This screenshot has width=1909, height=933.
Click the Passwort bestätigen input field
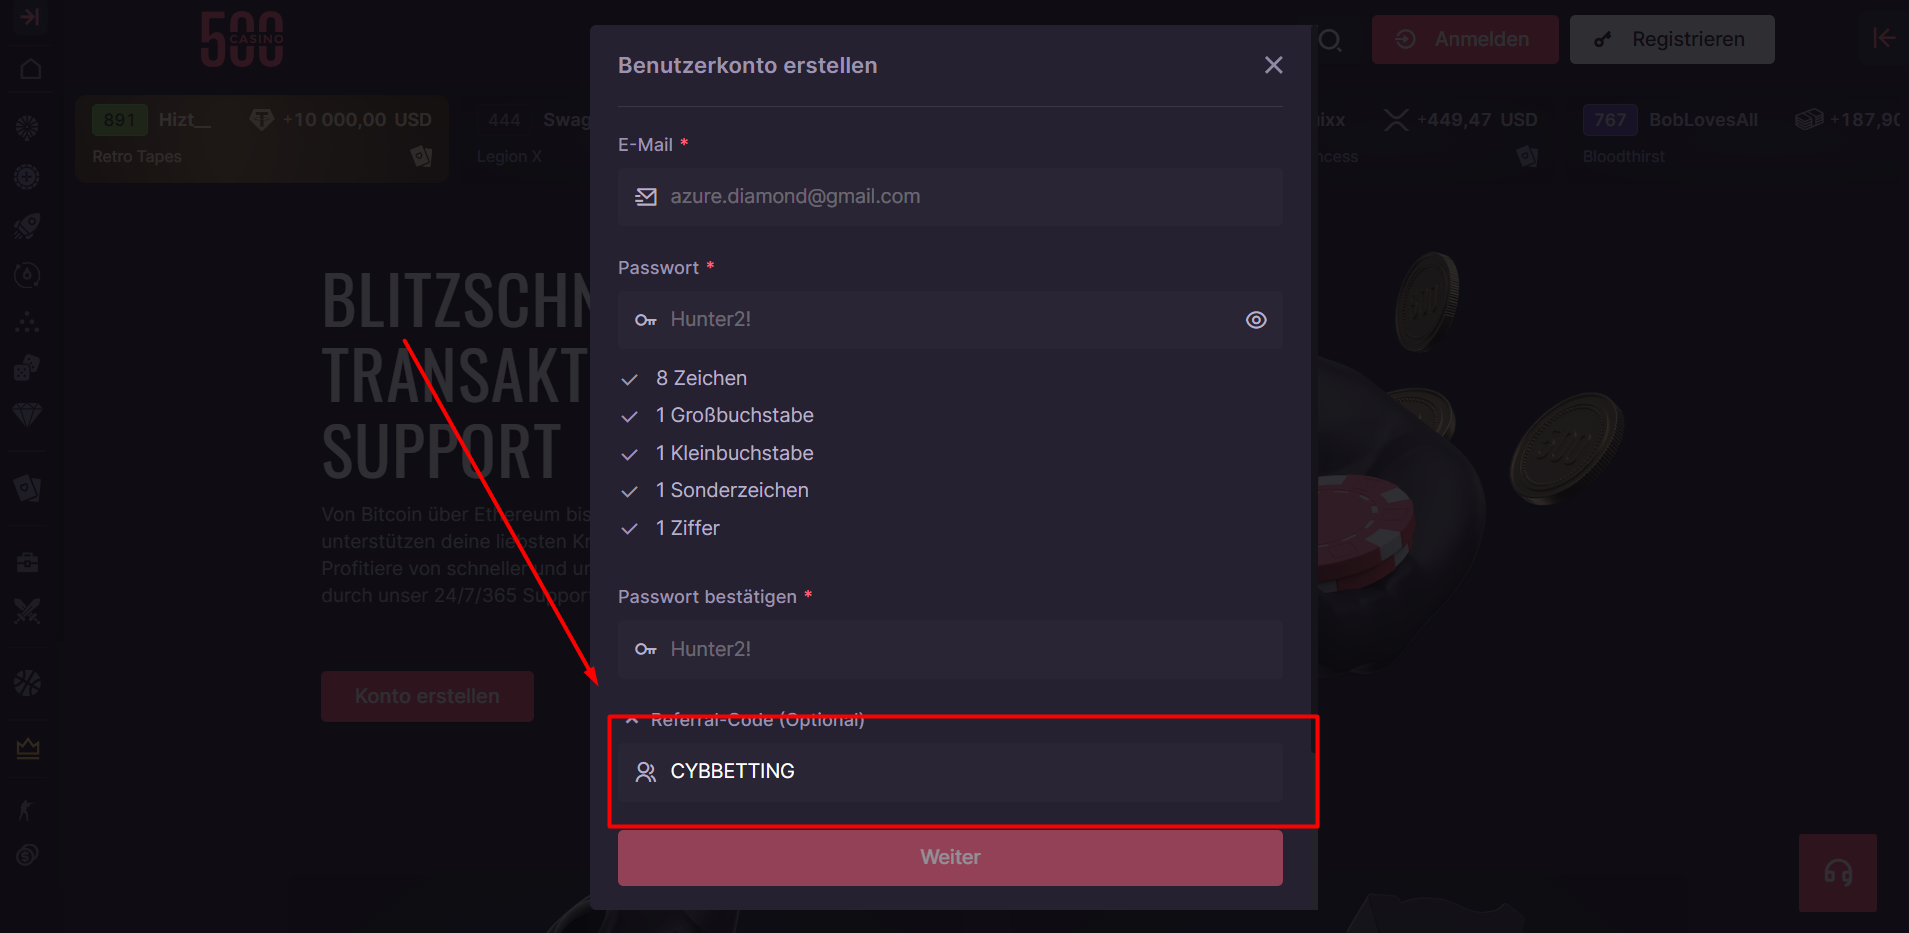click(x=950, y=649)
